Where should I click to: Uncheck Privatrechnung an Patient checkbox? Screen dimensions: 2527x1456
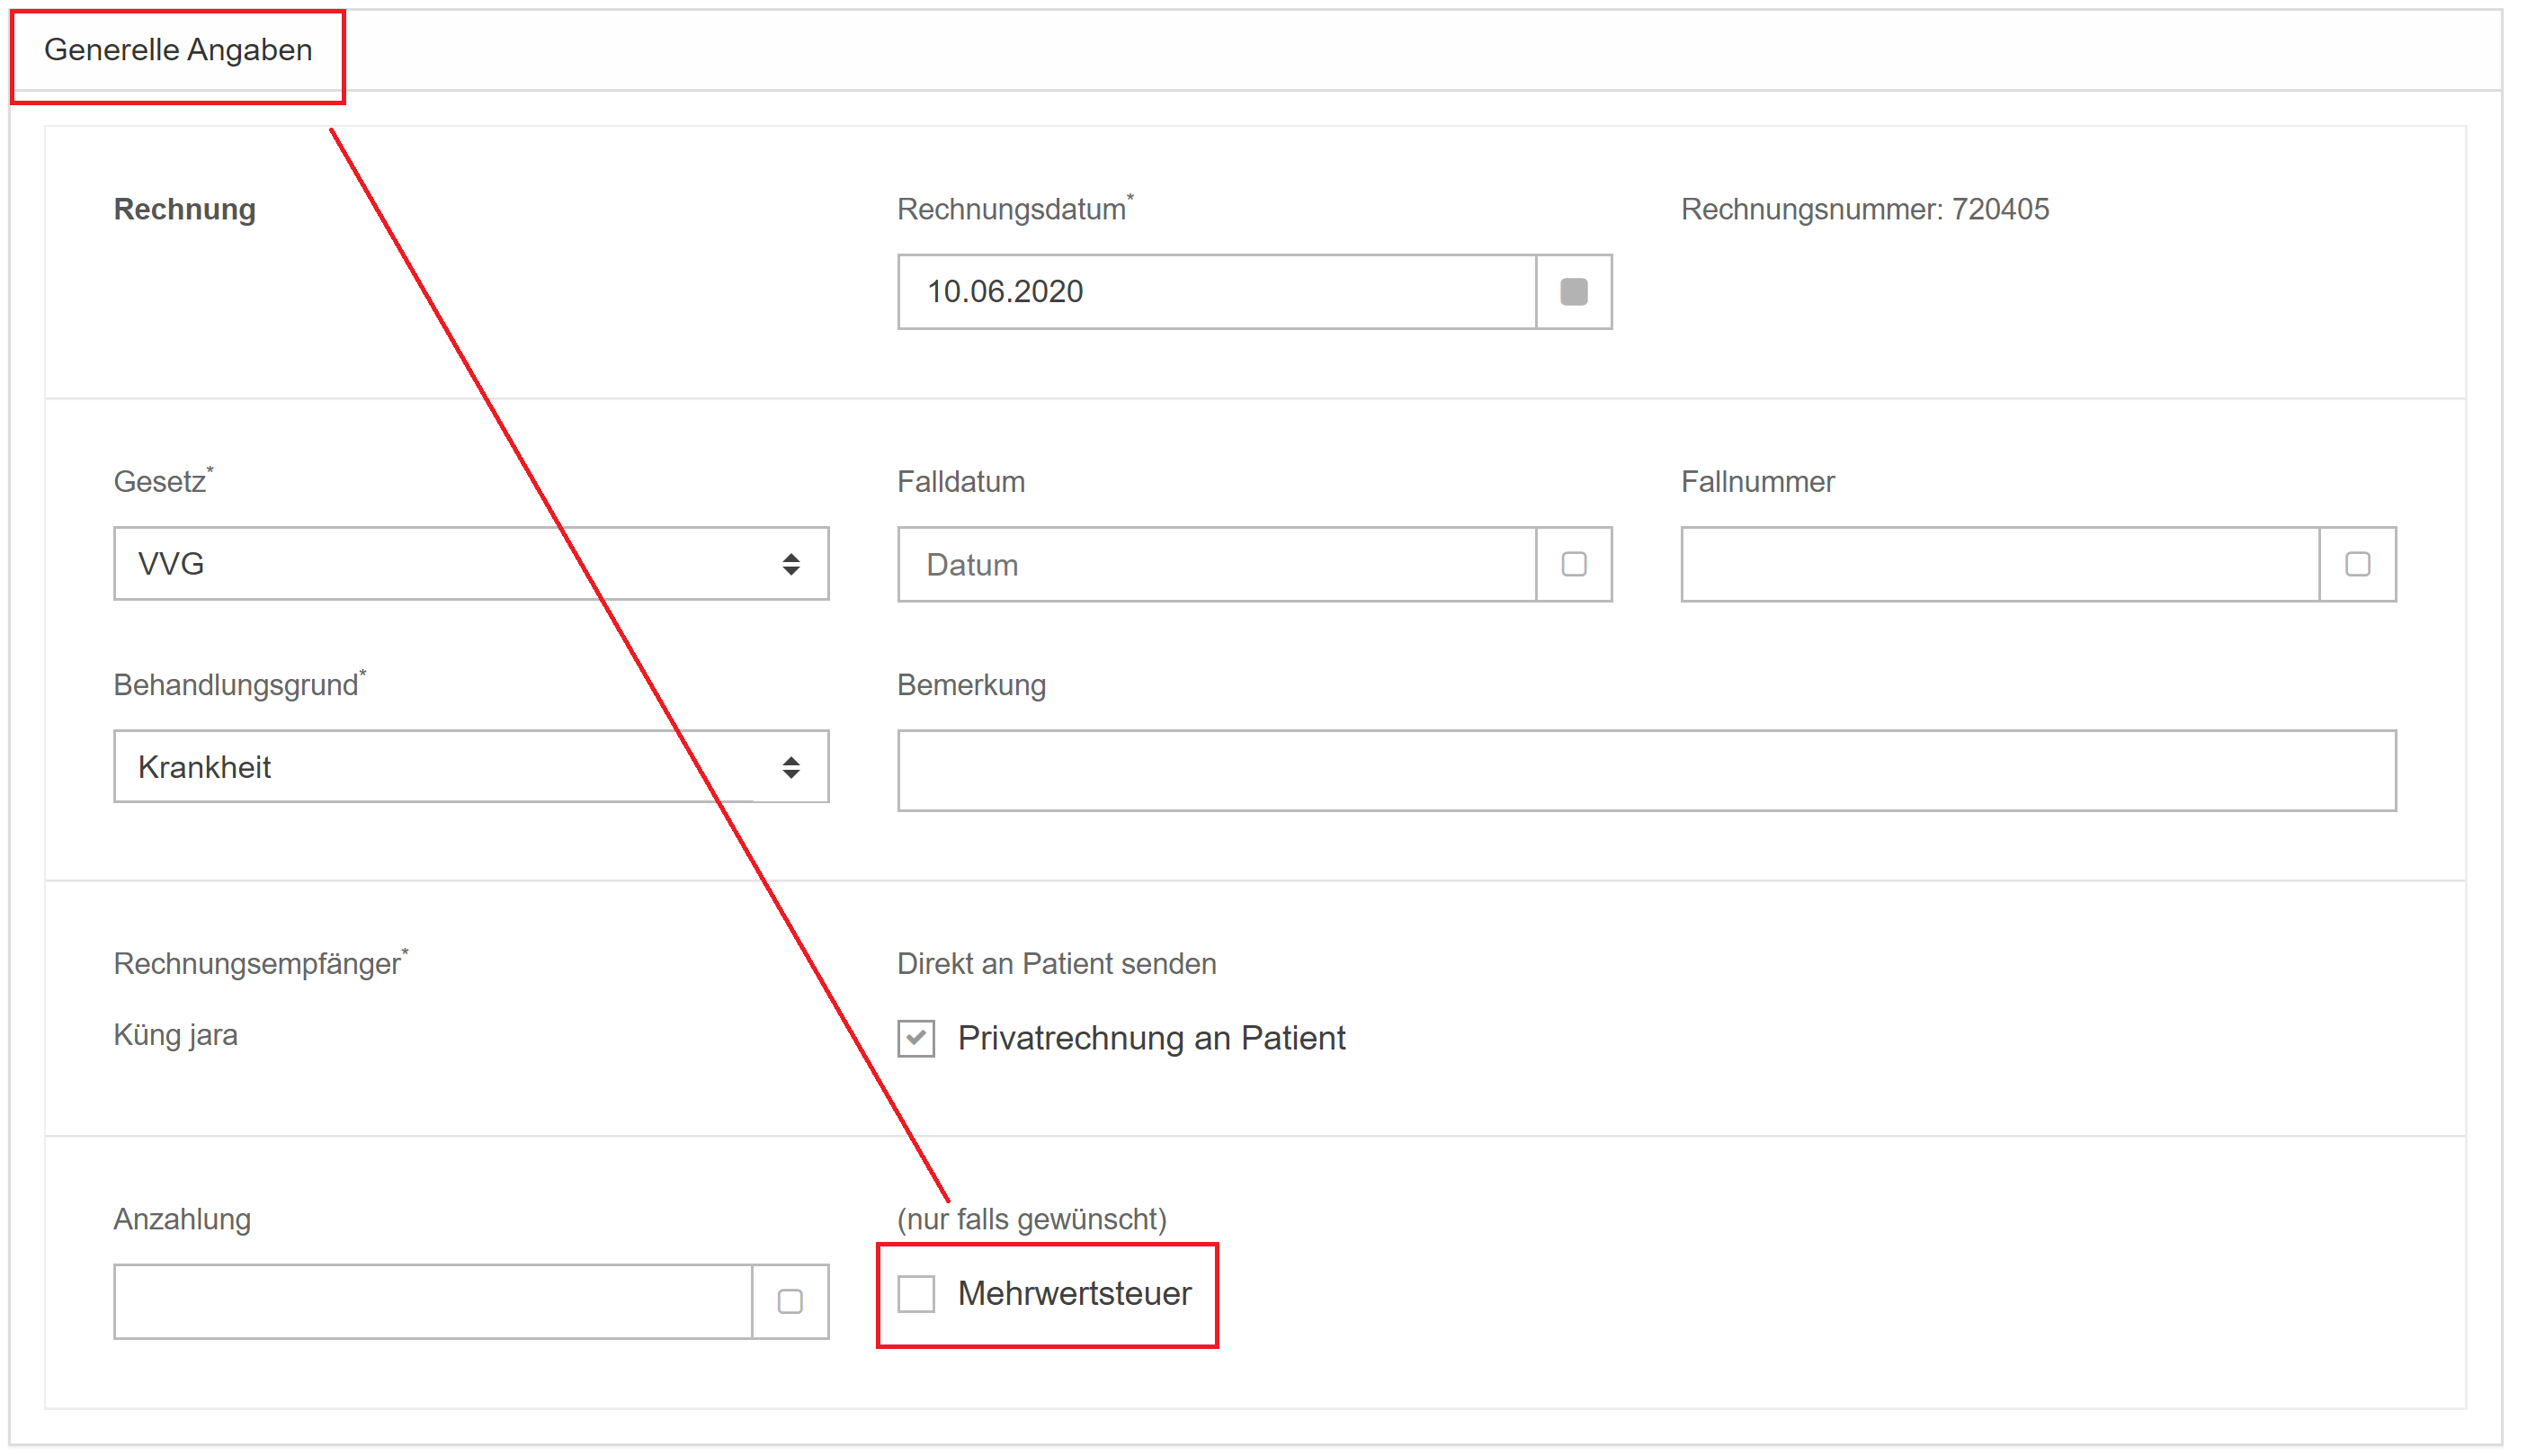coord(915,1038)
